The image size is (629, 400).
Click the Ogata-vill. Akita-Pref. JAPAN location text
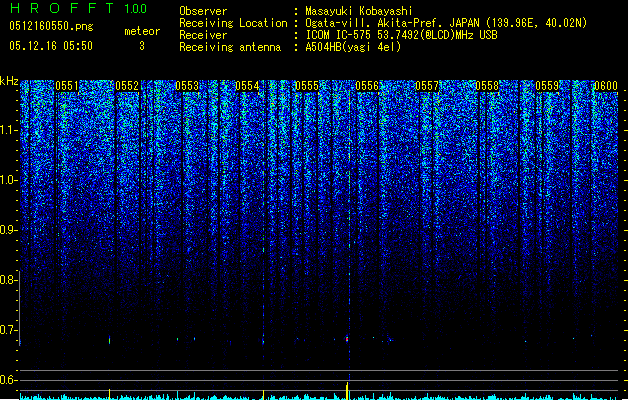(x=446, y=23)
